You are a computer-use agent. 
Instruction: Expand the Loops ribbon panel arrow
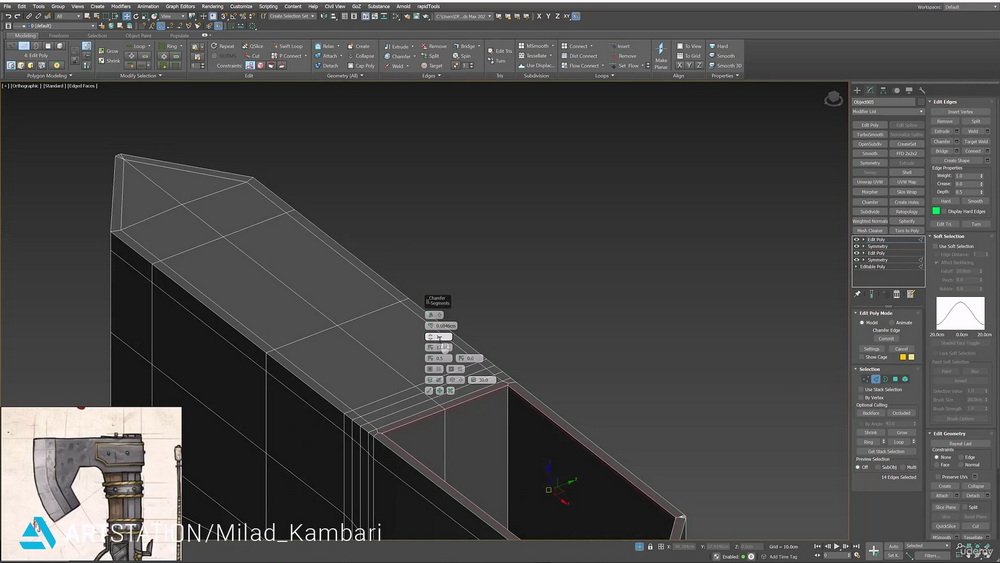[613, 76]
